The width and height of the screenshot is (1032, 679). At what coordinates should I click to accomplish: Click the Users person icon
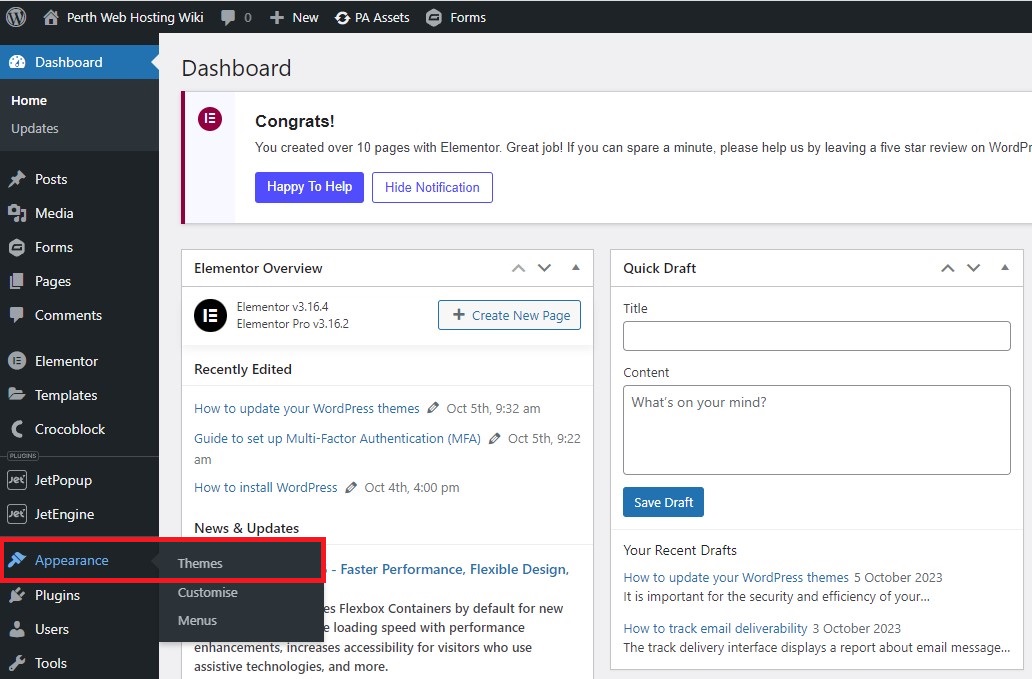coord(17,629)
